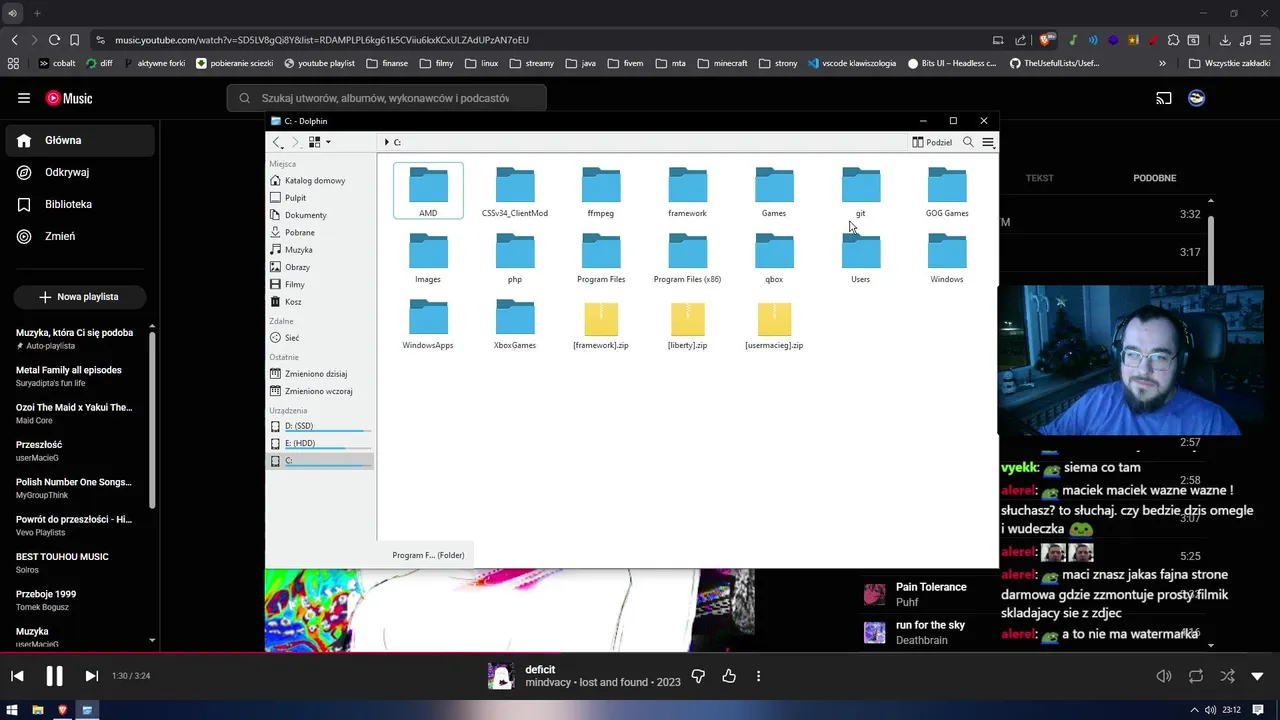1280x720 pixels.
Task: Open the Games folder
Action: (774, 190)
